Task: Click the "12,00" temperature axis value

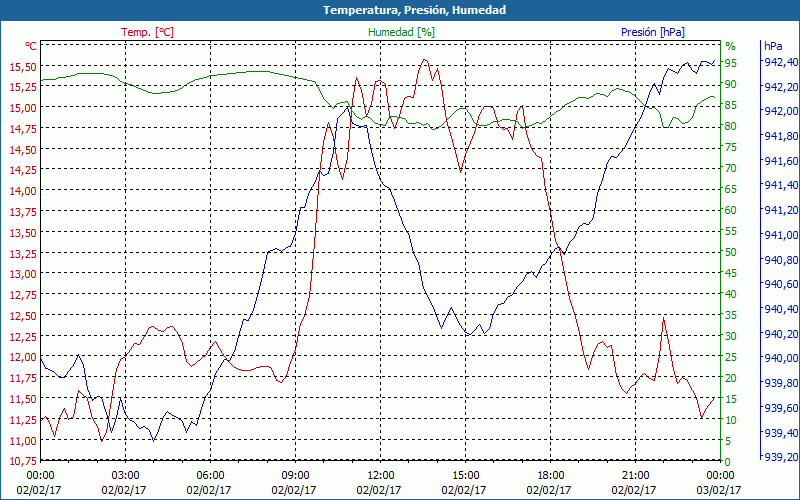Action: pos(23,357)
